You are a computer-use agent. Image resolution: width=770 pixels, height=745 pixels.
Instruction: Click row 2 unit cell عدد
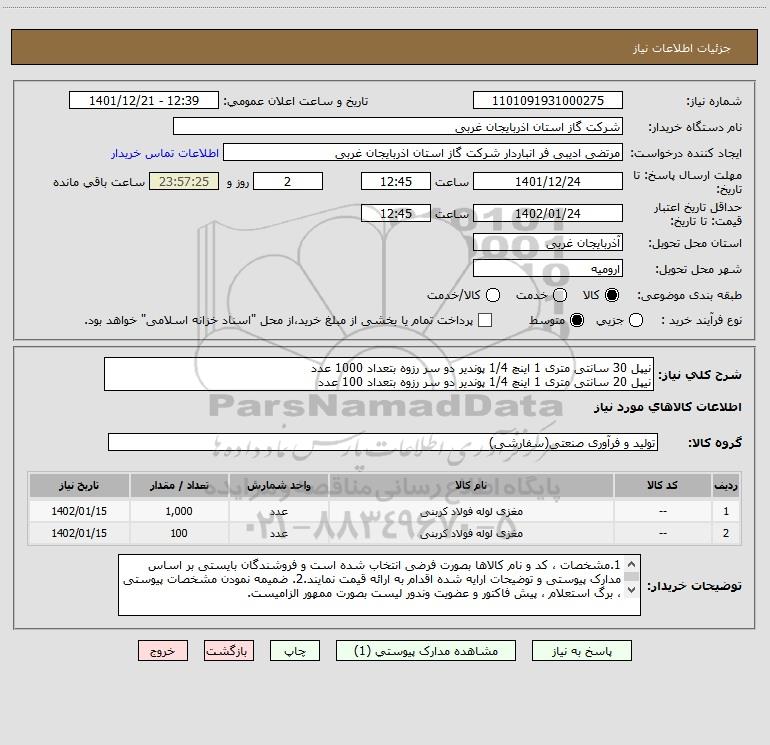(278, 533)
